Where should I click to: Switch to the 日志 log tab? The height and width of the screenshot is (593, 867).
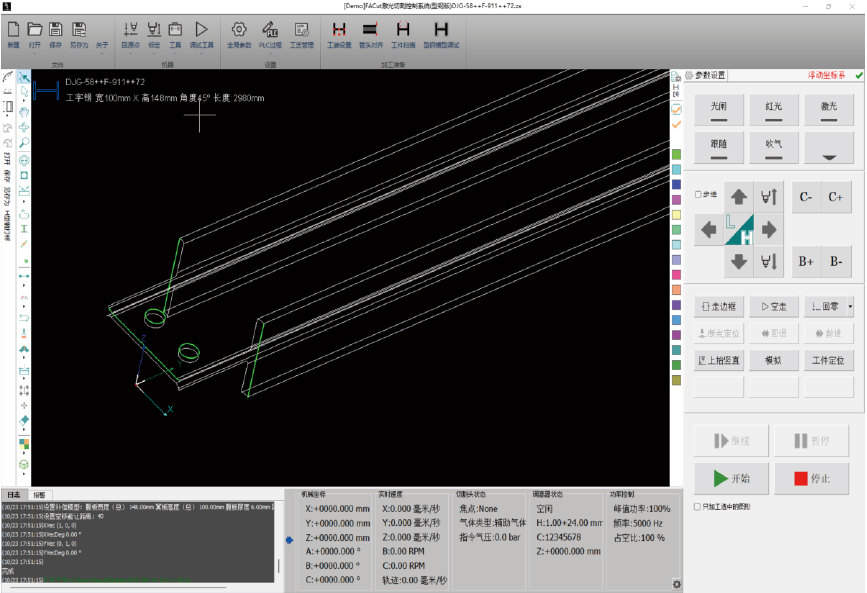14,495
